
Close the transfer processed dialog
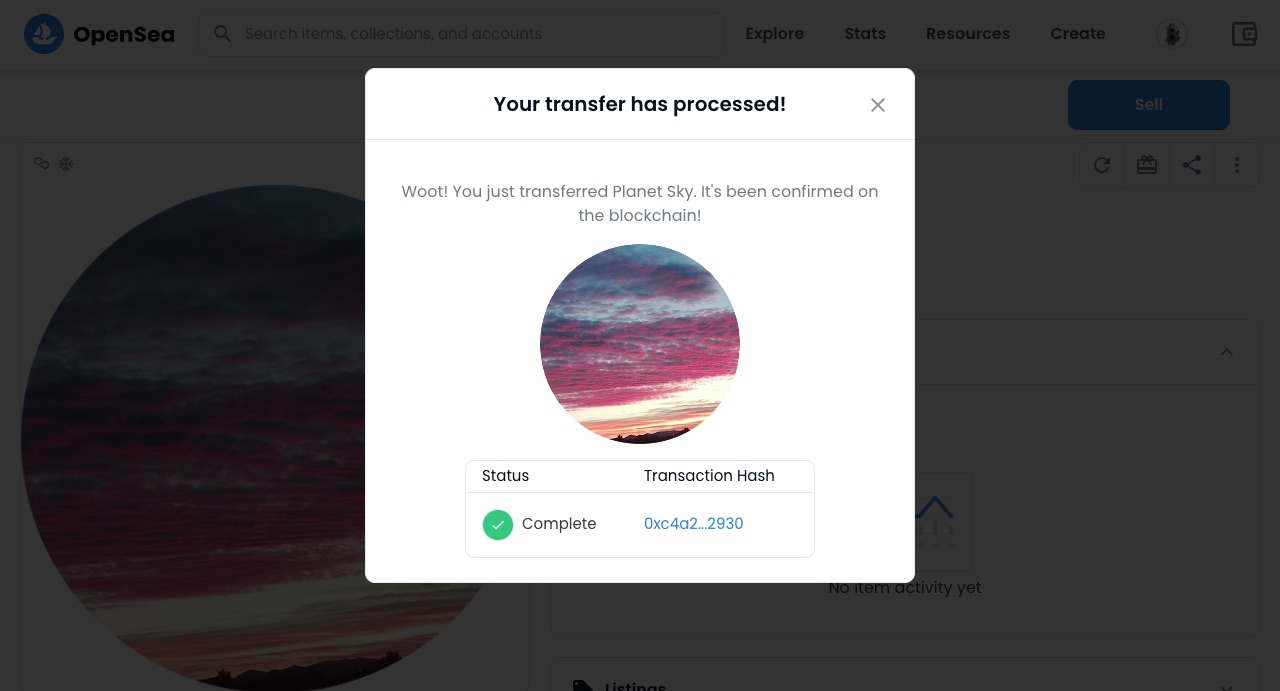click(x=878, y=105)
